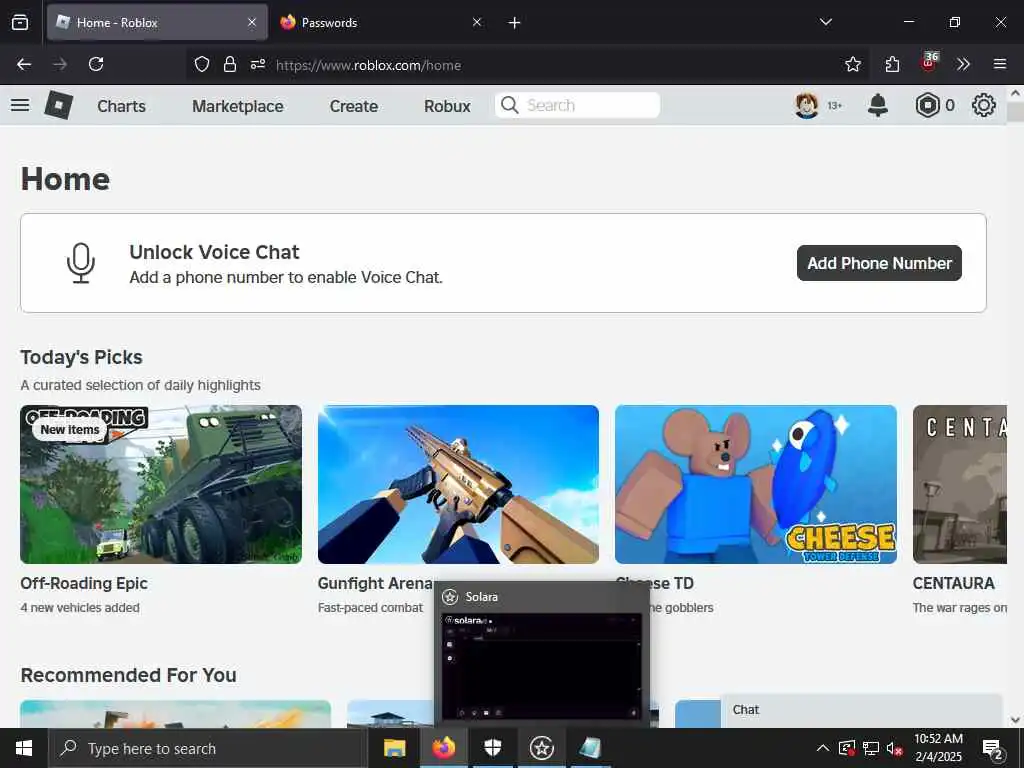Viewport: 1024px width, 768px height.
Task: Show hidden system tray icons
Action: click(x=823, y=748)
